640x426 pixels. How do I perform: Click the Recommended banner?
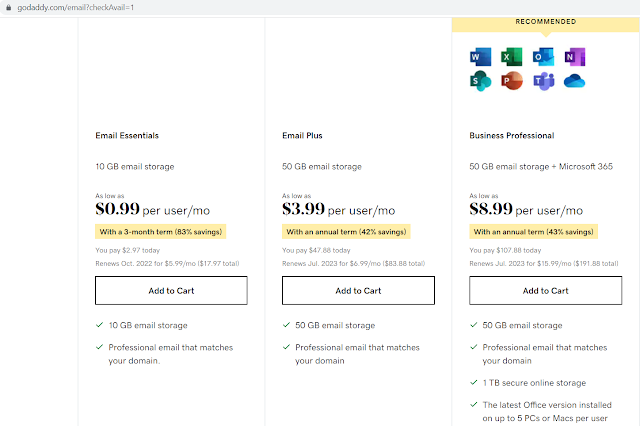pos(545,21)
